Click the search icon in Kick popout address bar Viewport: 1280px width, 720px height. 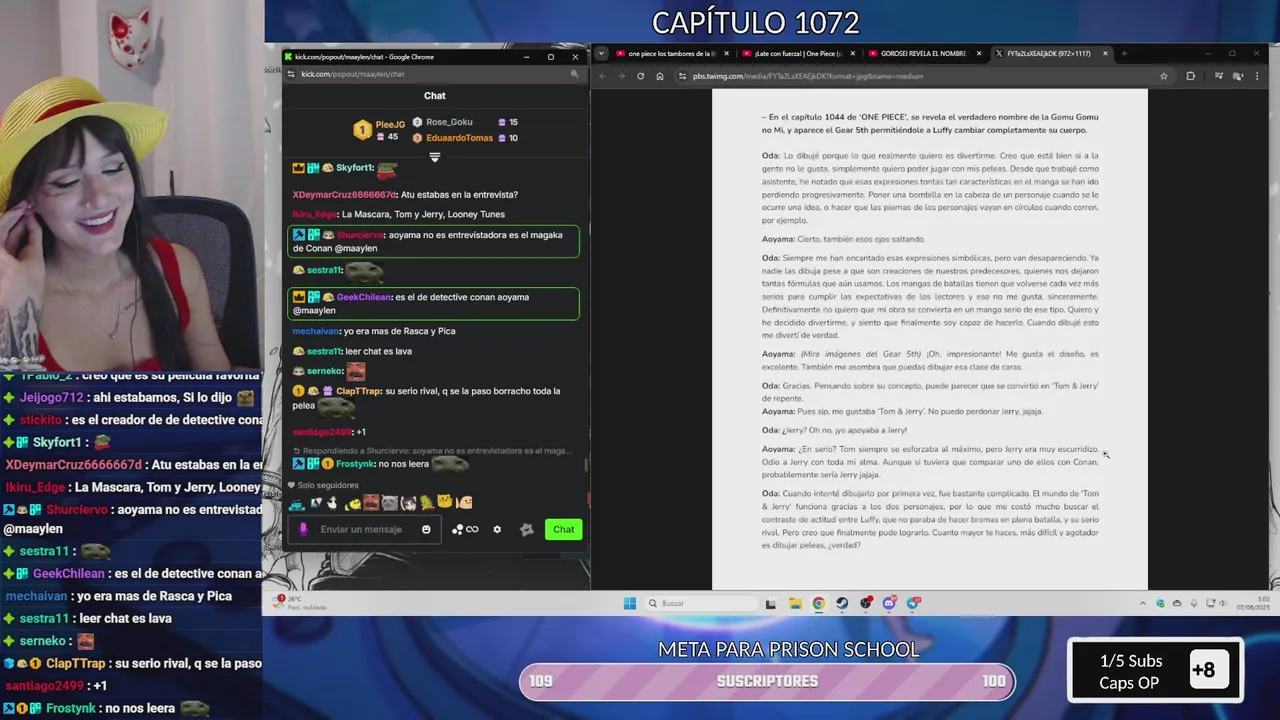coord(574,74)
